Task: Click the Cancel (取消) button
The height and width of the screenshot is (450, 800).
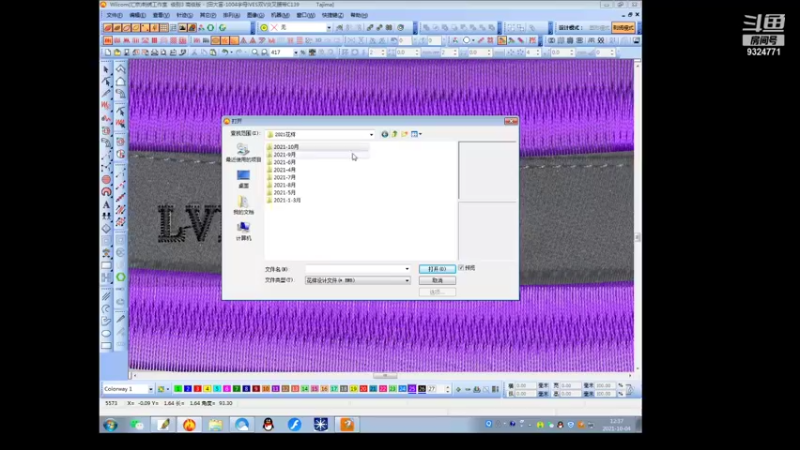Action: [437, 281]
